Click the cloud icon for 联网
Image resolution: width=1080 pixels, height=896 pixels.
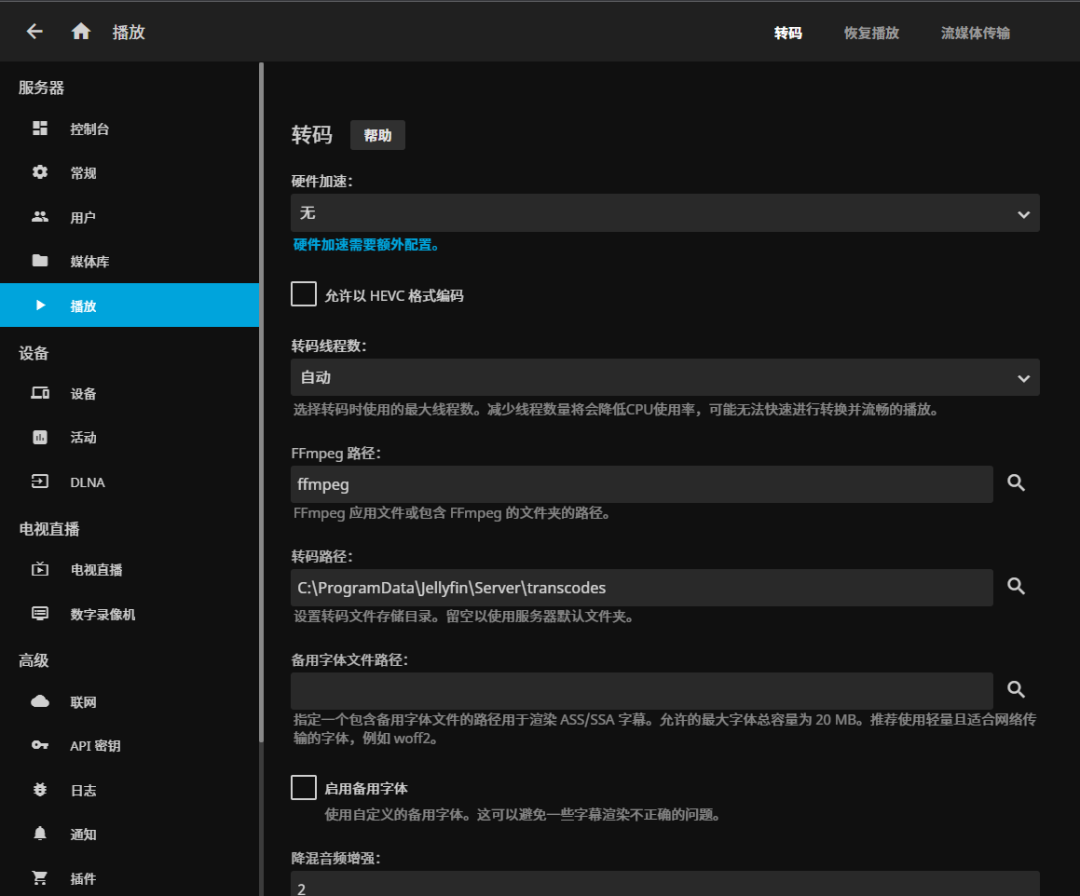point(40,702)
